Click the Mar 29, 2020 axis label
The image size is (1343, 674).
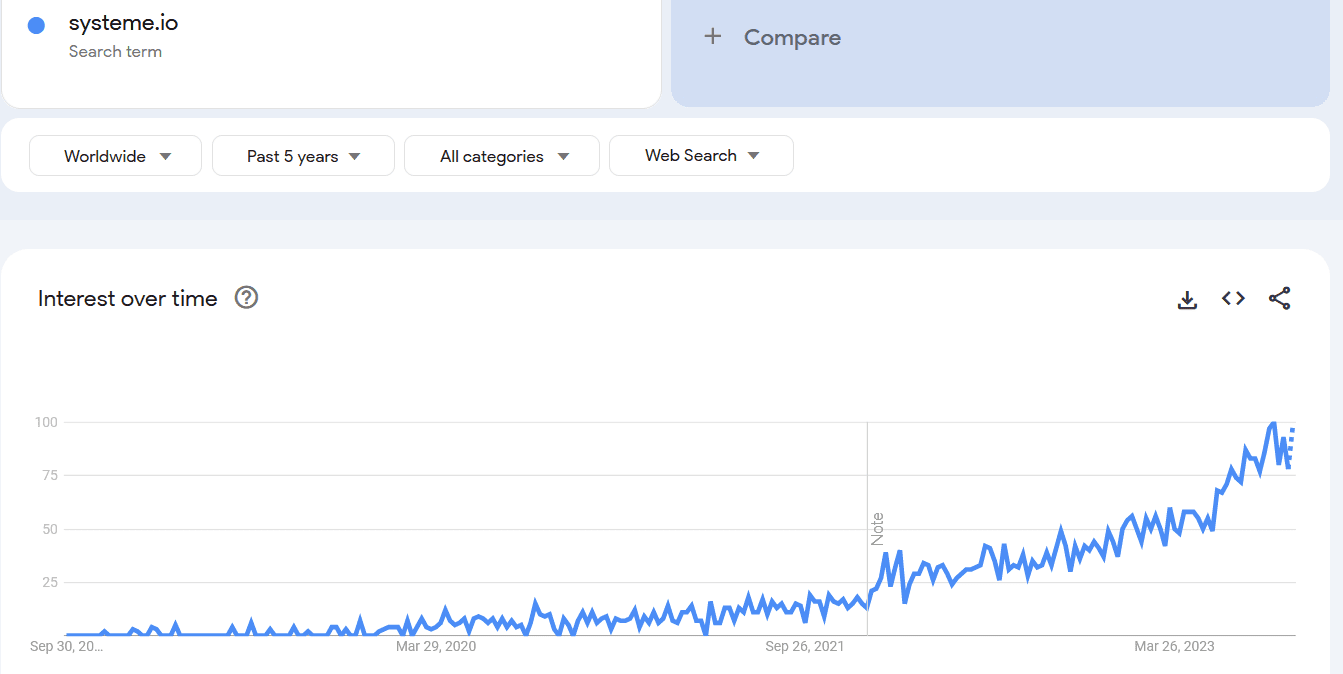click(436, 646)
